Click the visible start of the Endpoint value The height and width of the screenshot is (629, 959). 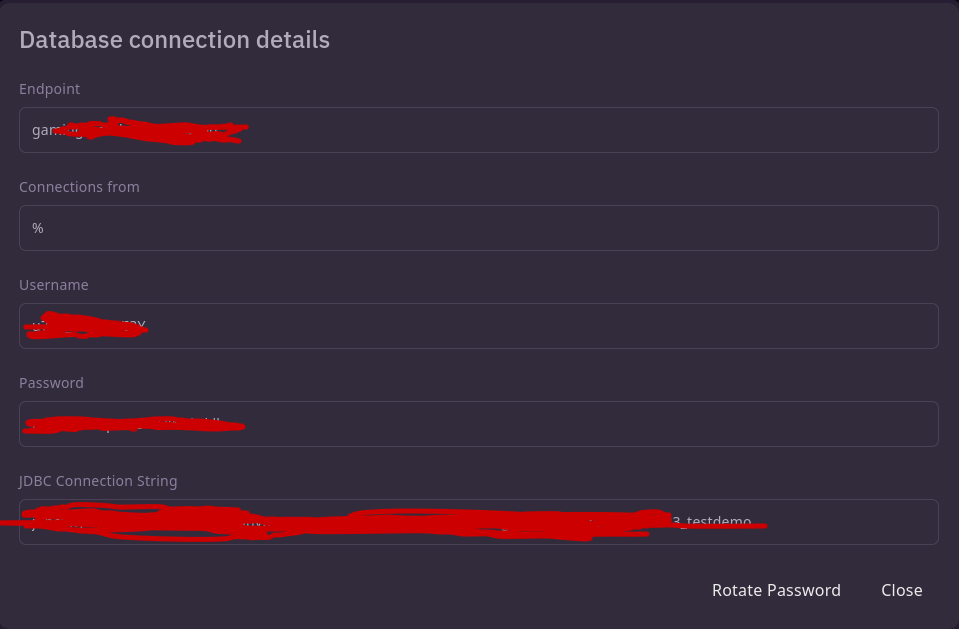click(x=44, y=130)
